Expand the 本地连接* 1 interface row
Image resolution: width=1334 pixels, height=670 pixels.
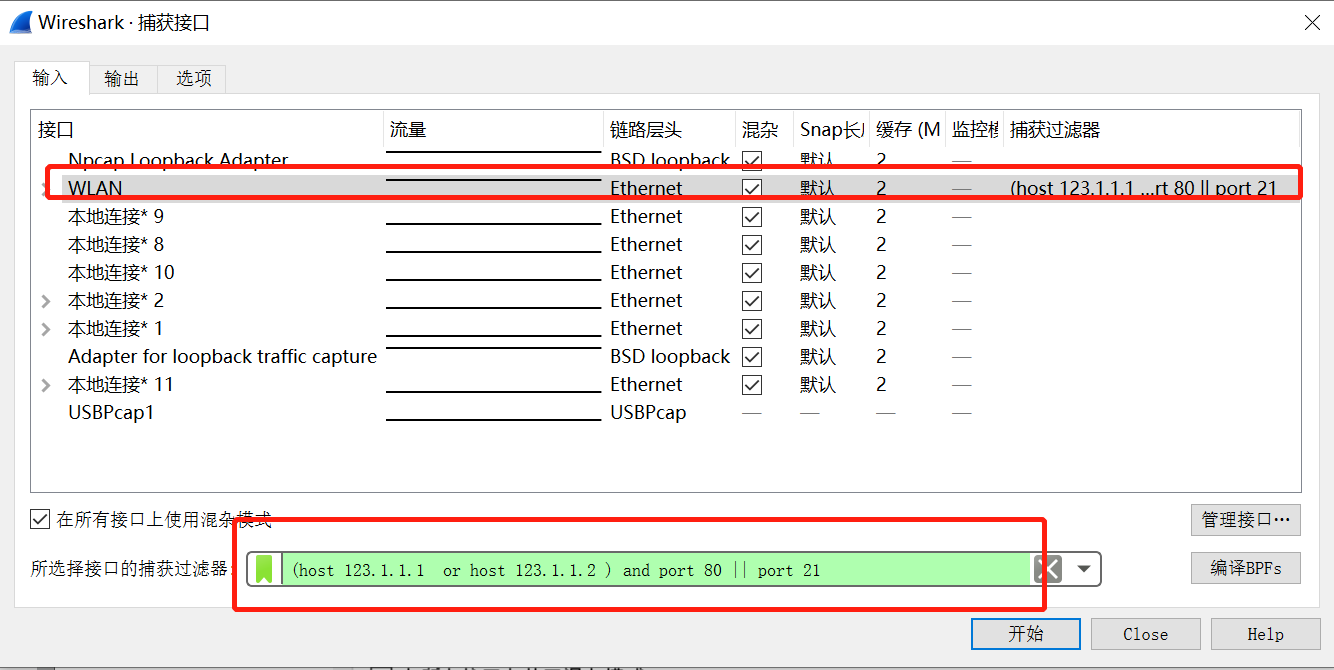(x=46, y=328)
